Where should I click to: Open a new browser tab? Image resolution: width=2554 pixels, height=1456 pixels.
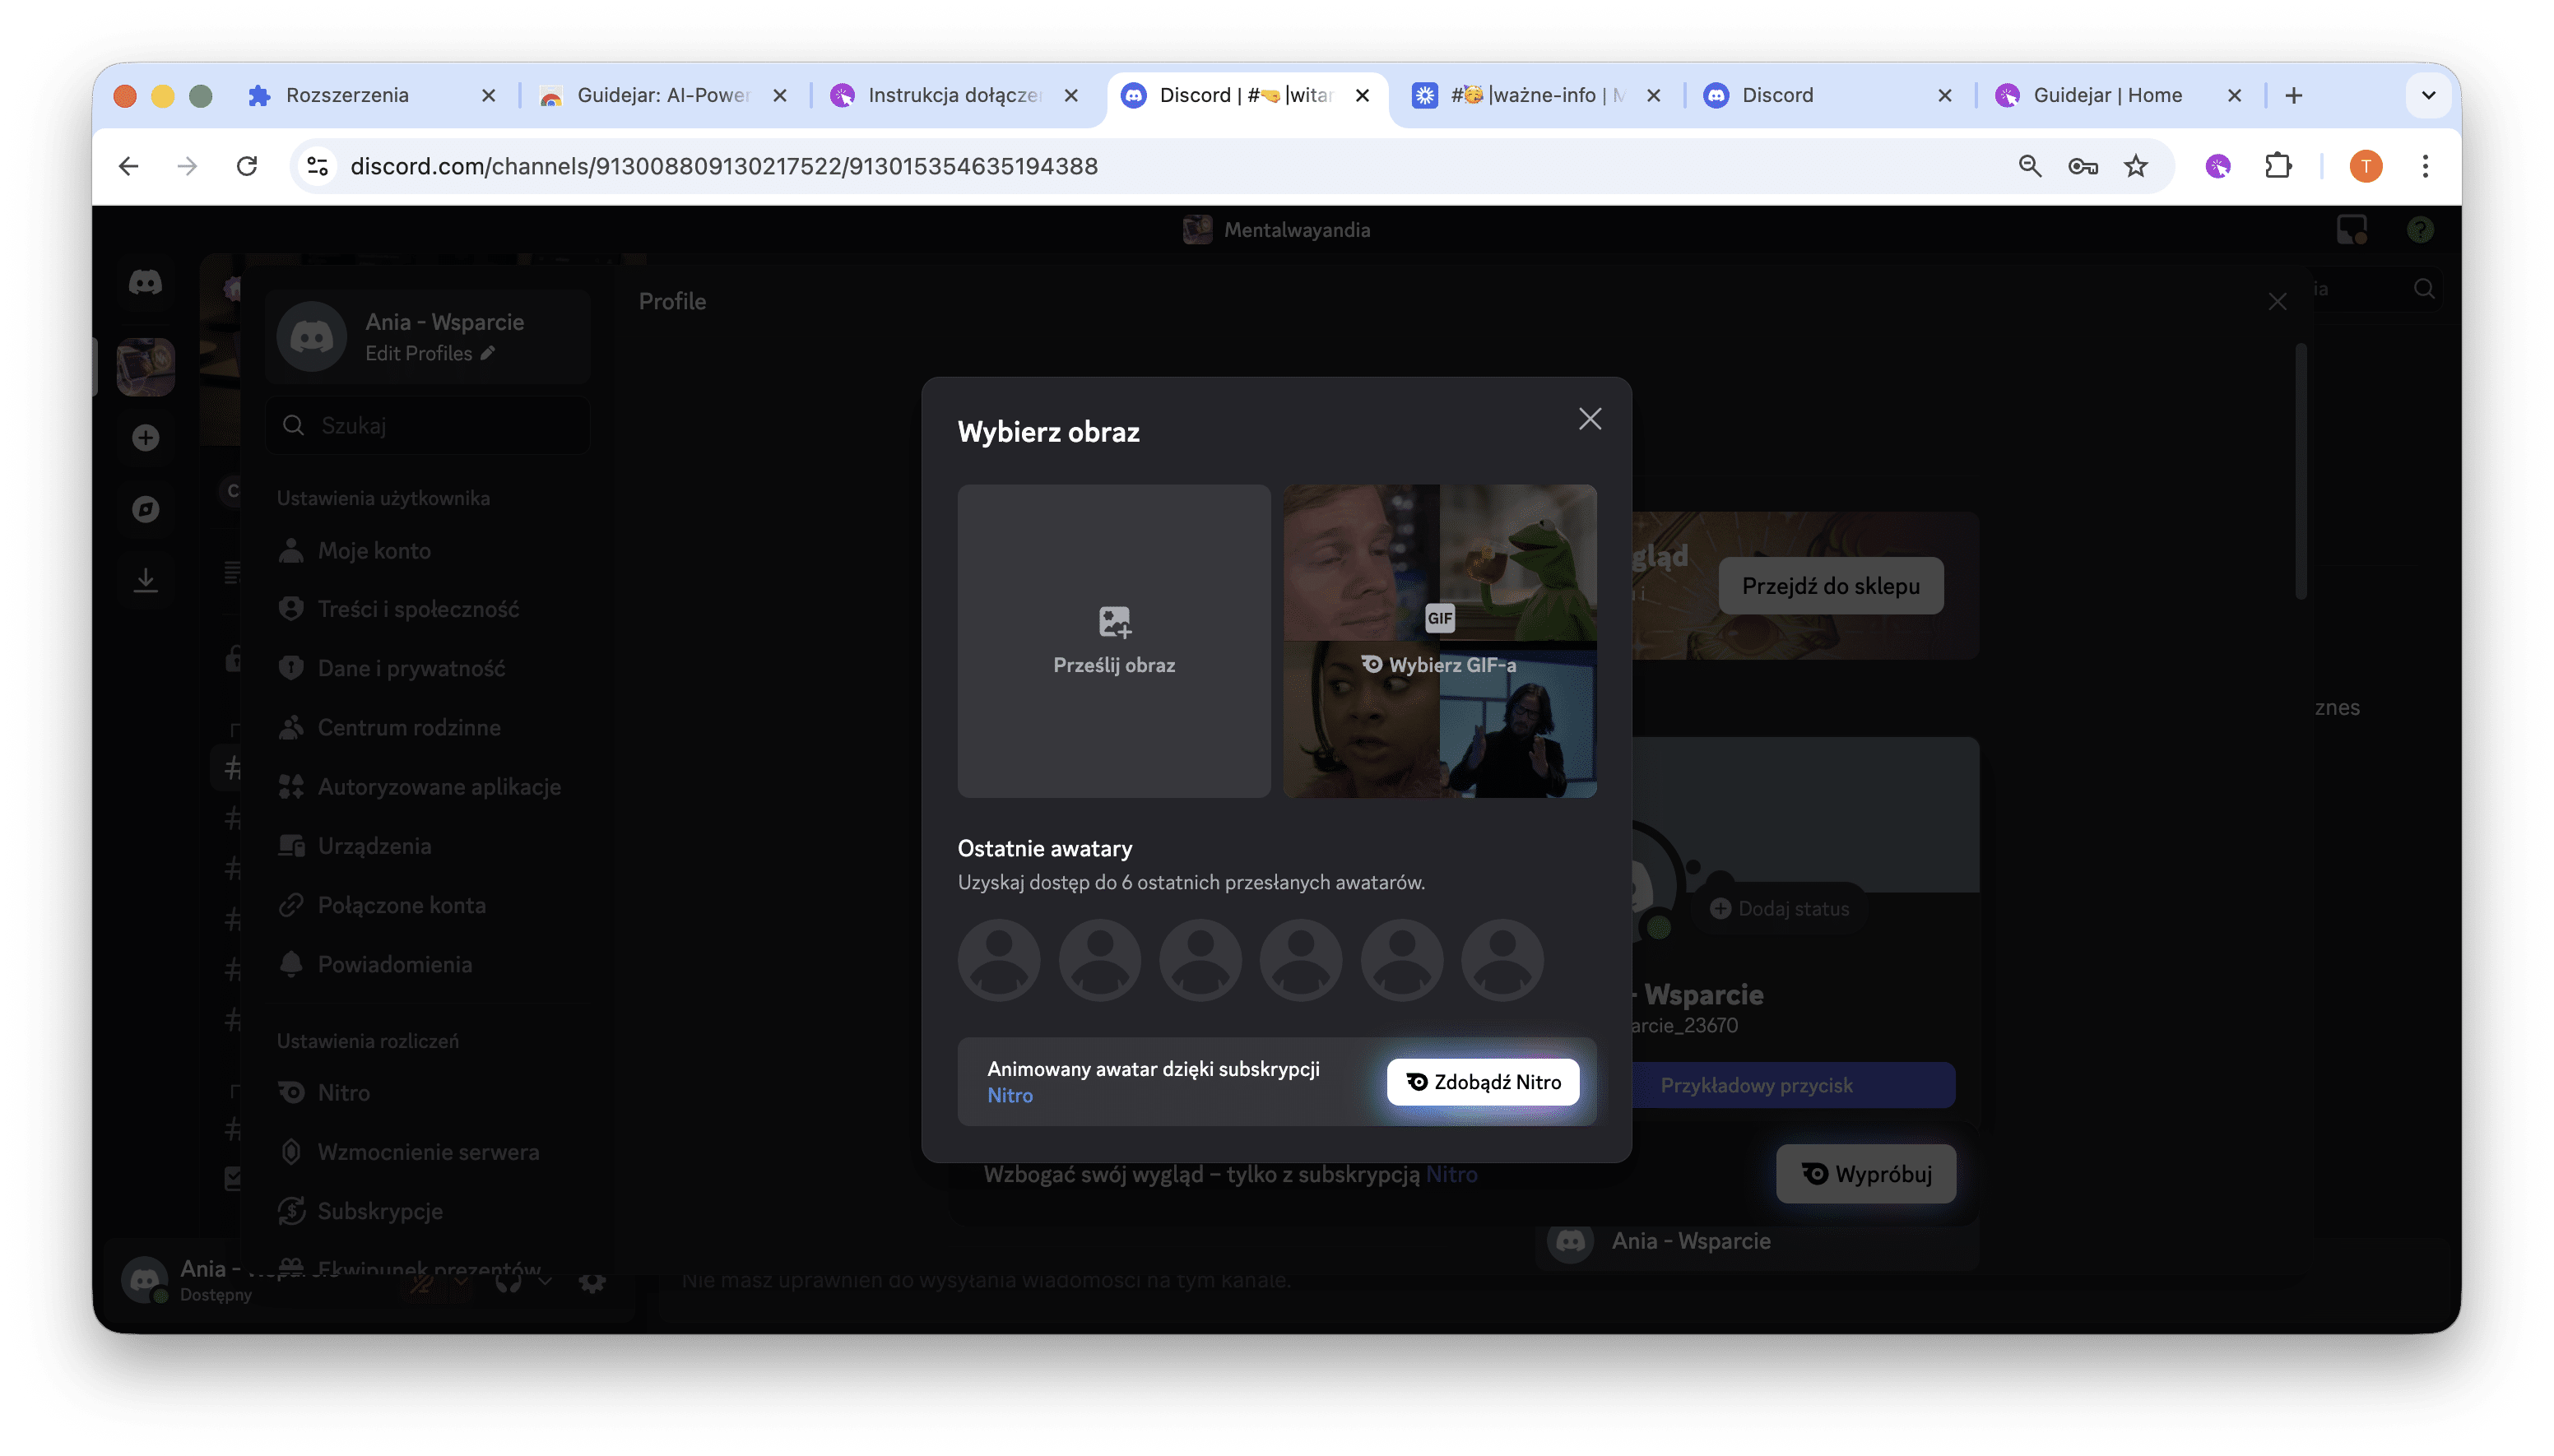tap(2294, 95)
